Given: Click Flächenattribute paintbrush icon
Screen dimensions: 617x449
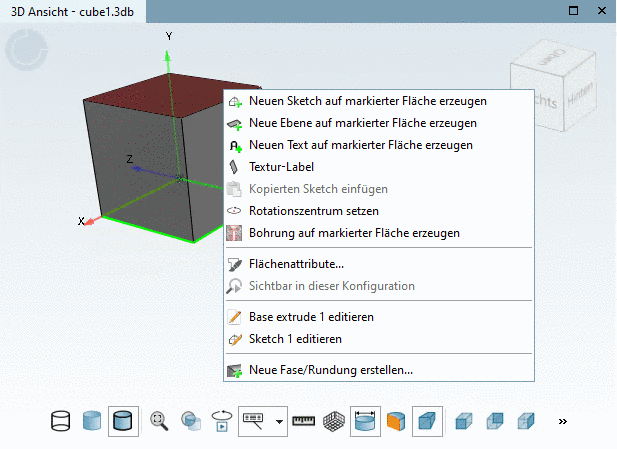Looking at the screenshot, I should pos(235,264).
